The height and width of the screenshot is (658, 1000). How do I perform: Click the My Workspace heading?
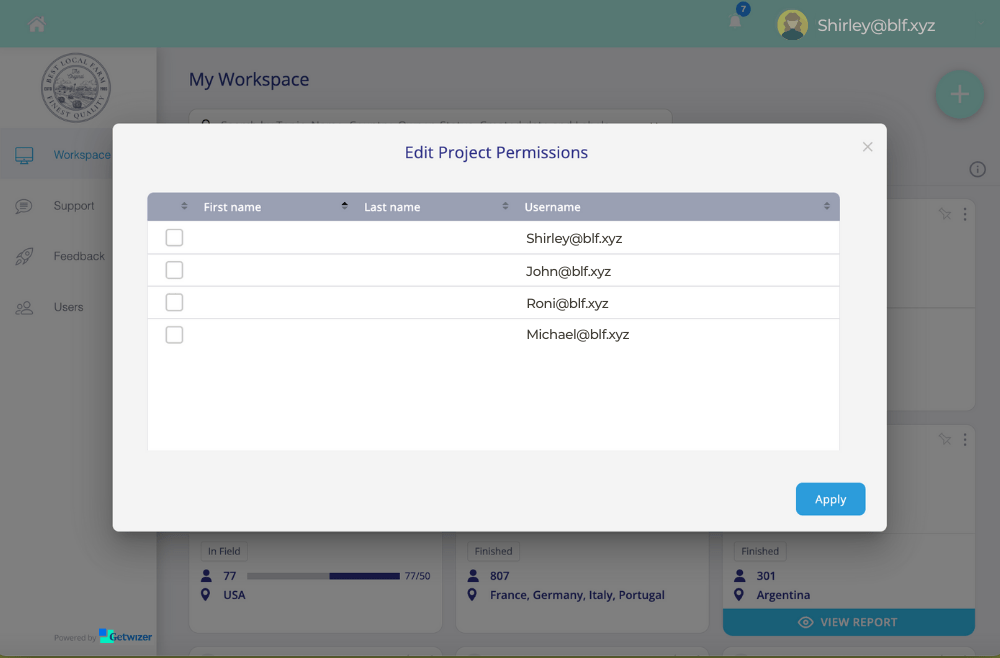click(x=249, y=80)
